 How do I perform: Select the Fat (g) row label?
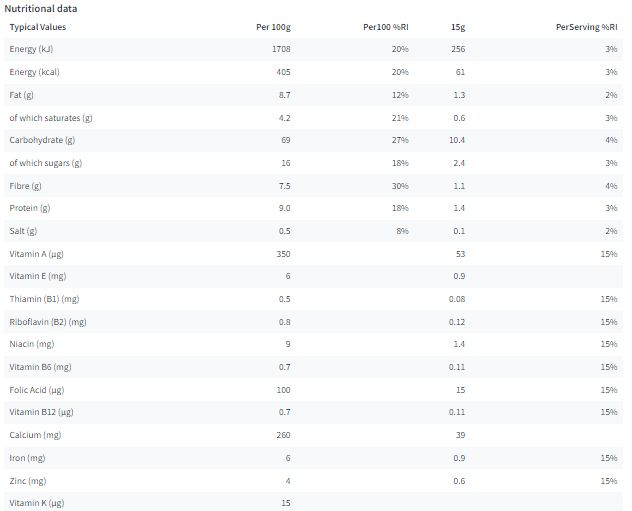pyautogui.click(x=21, y=95)
